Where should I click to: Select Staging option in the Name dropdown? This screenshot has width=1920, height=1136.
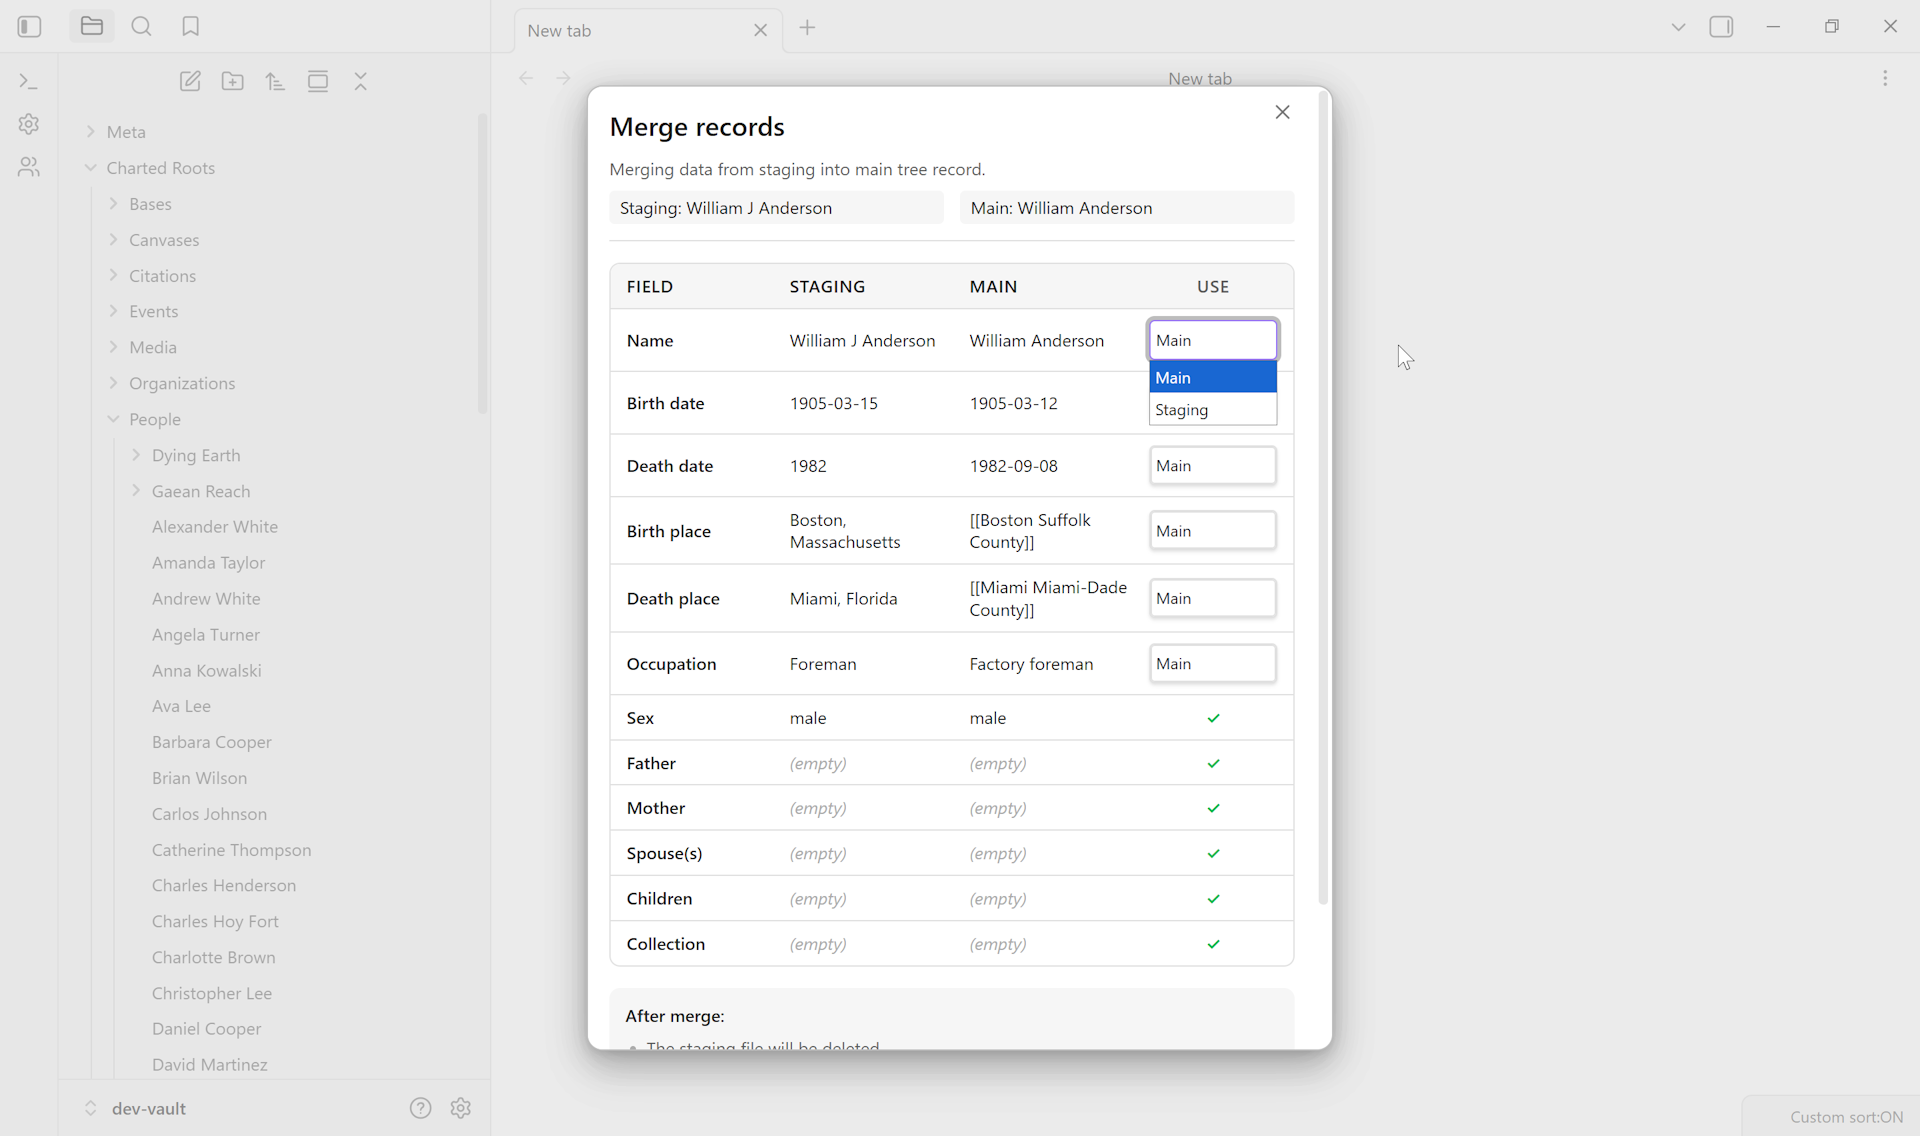coord(1213,410)
